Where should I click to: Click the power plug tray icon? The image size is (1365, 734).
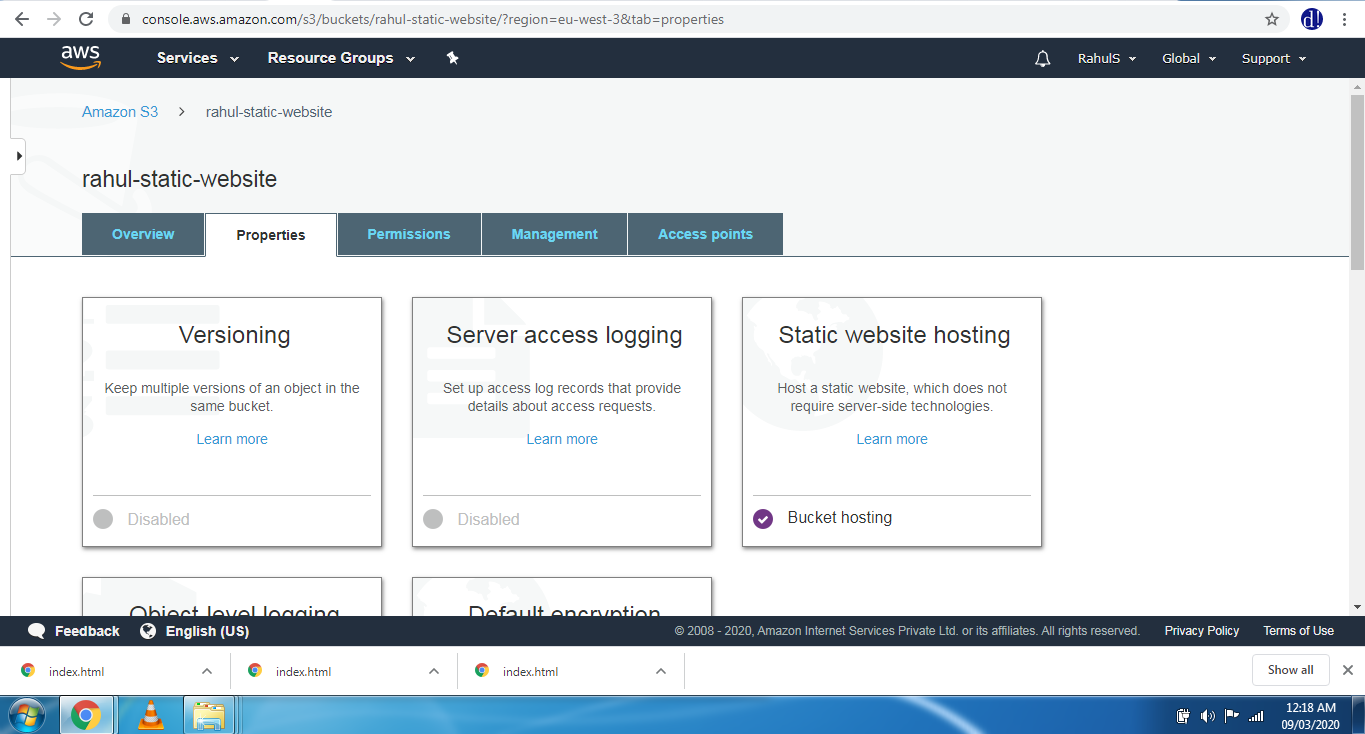click(1183, 715)
